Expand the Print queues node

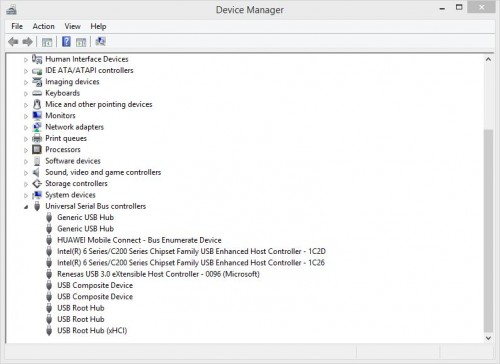click(x=26, y=139)
